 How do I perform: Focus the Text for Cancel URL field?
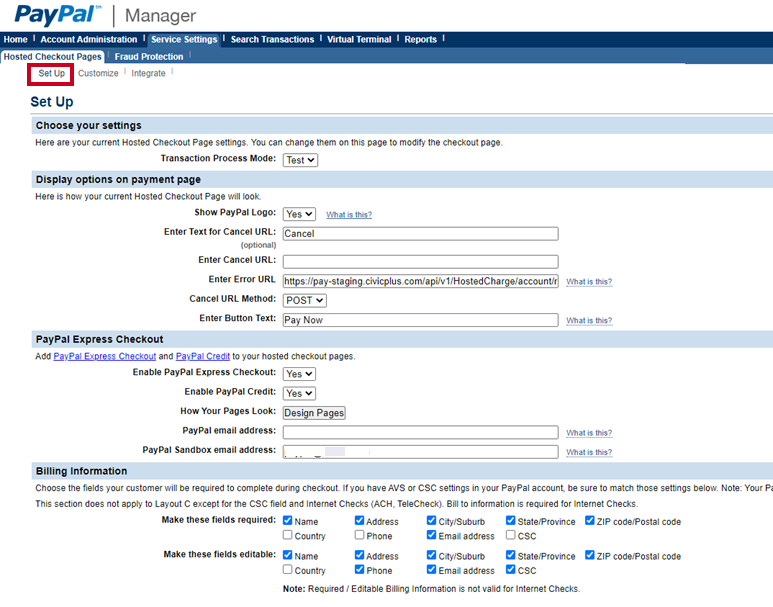tap(421, 234)
